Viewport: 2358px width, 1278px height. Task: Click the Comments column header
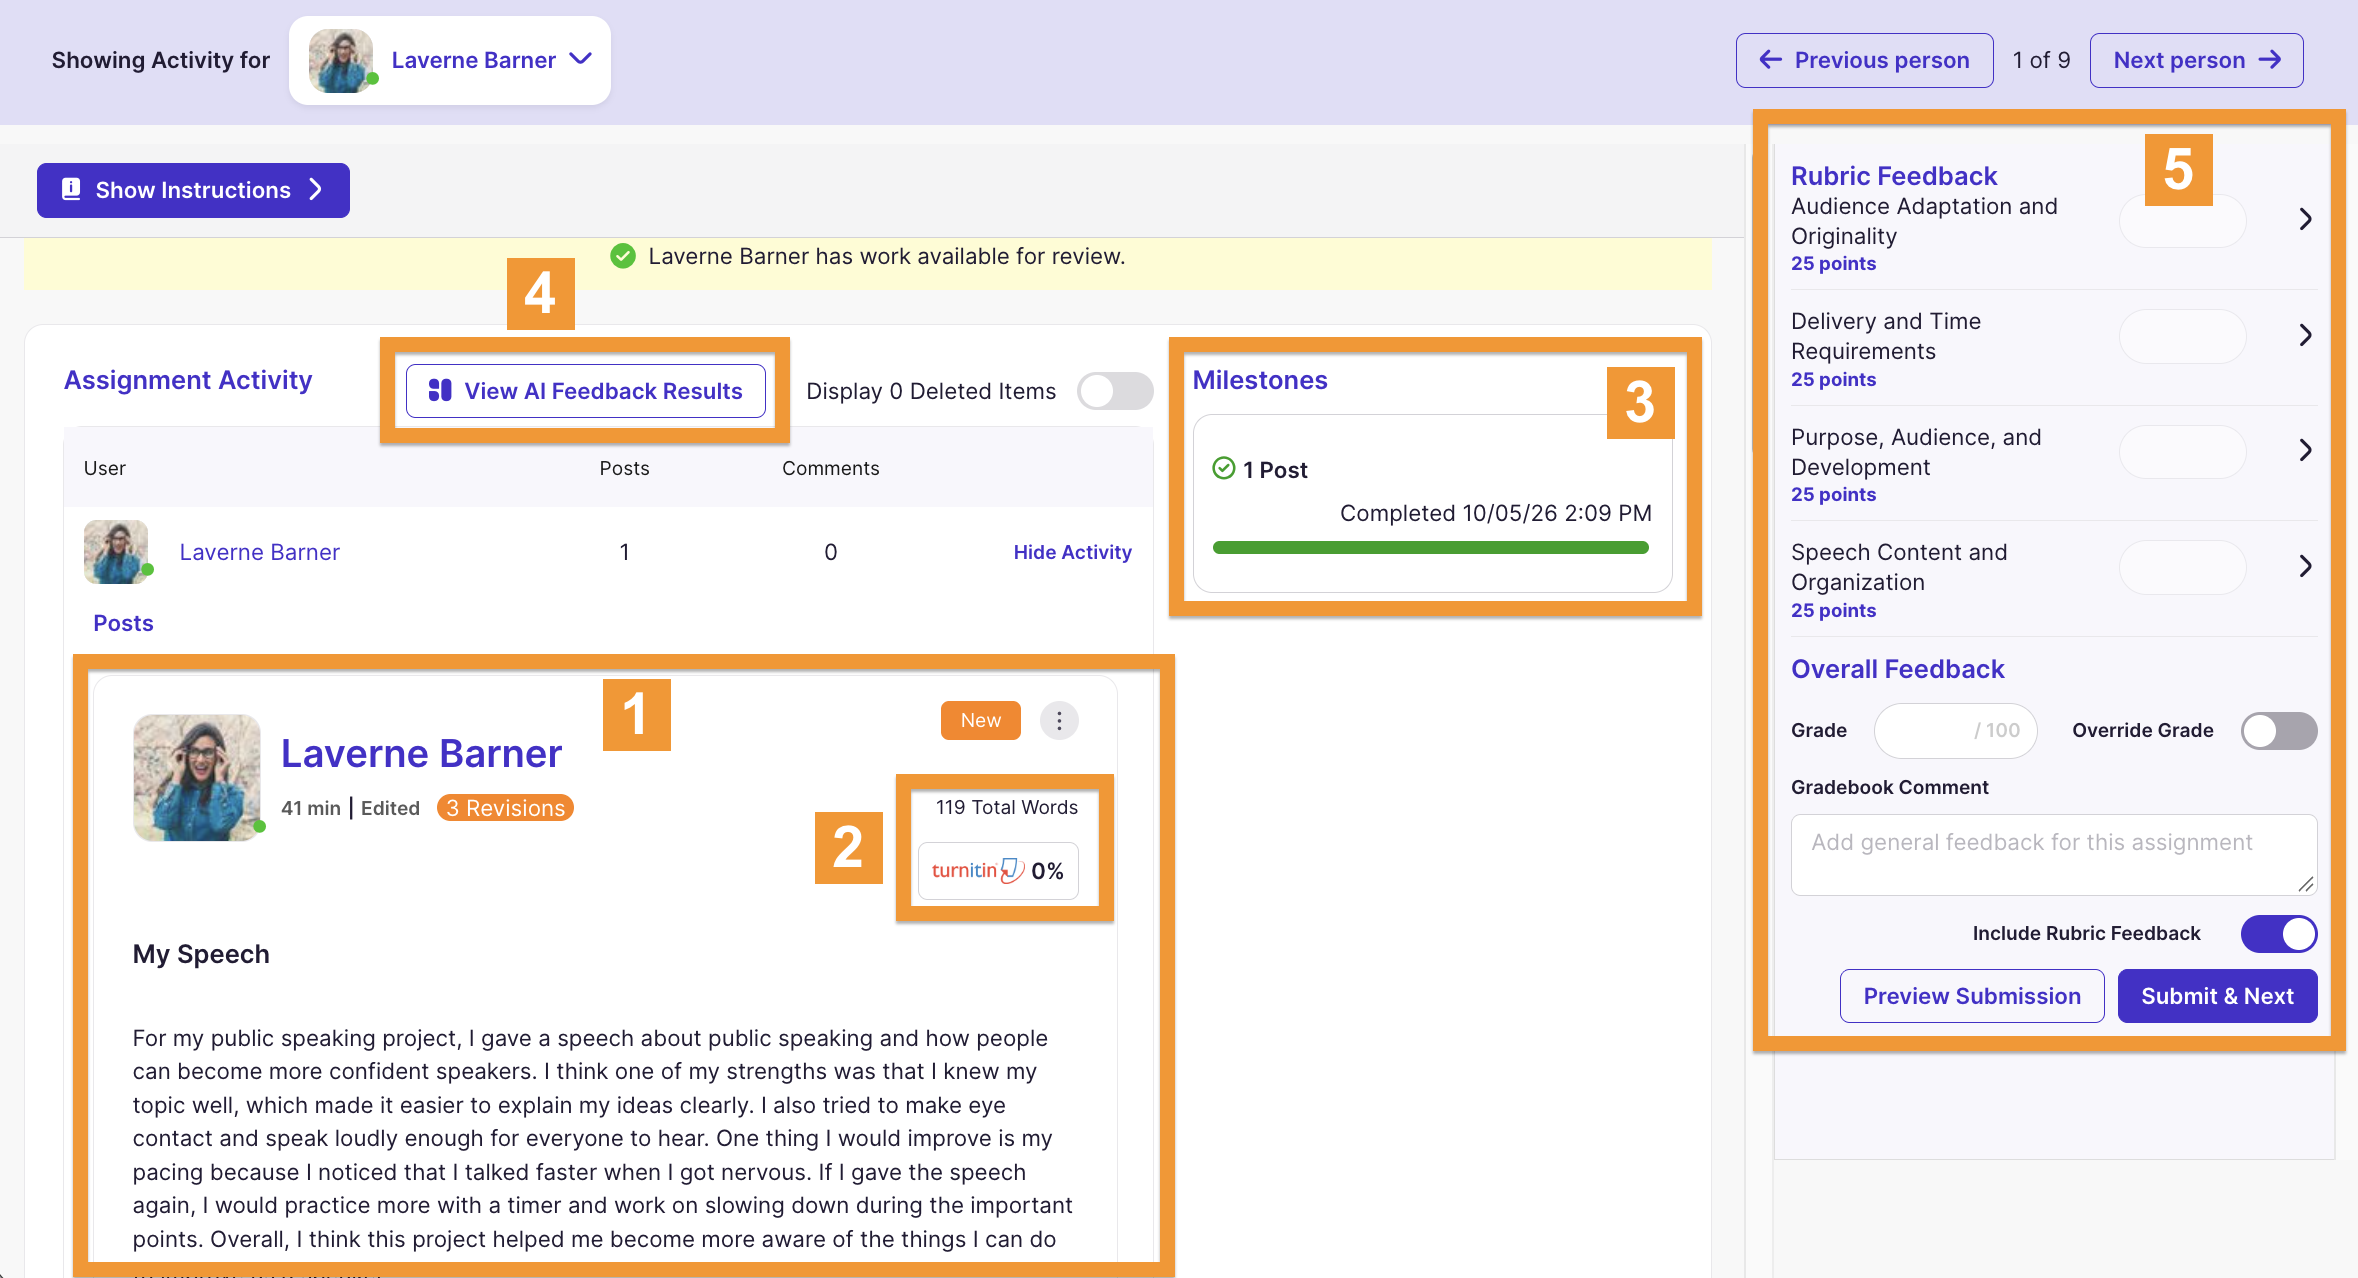[x=830, y=468]
